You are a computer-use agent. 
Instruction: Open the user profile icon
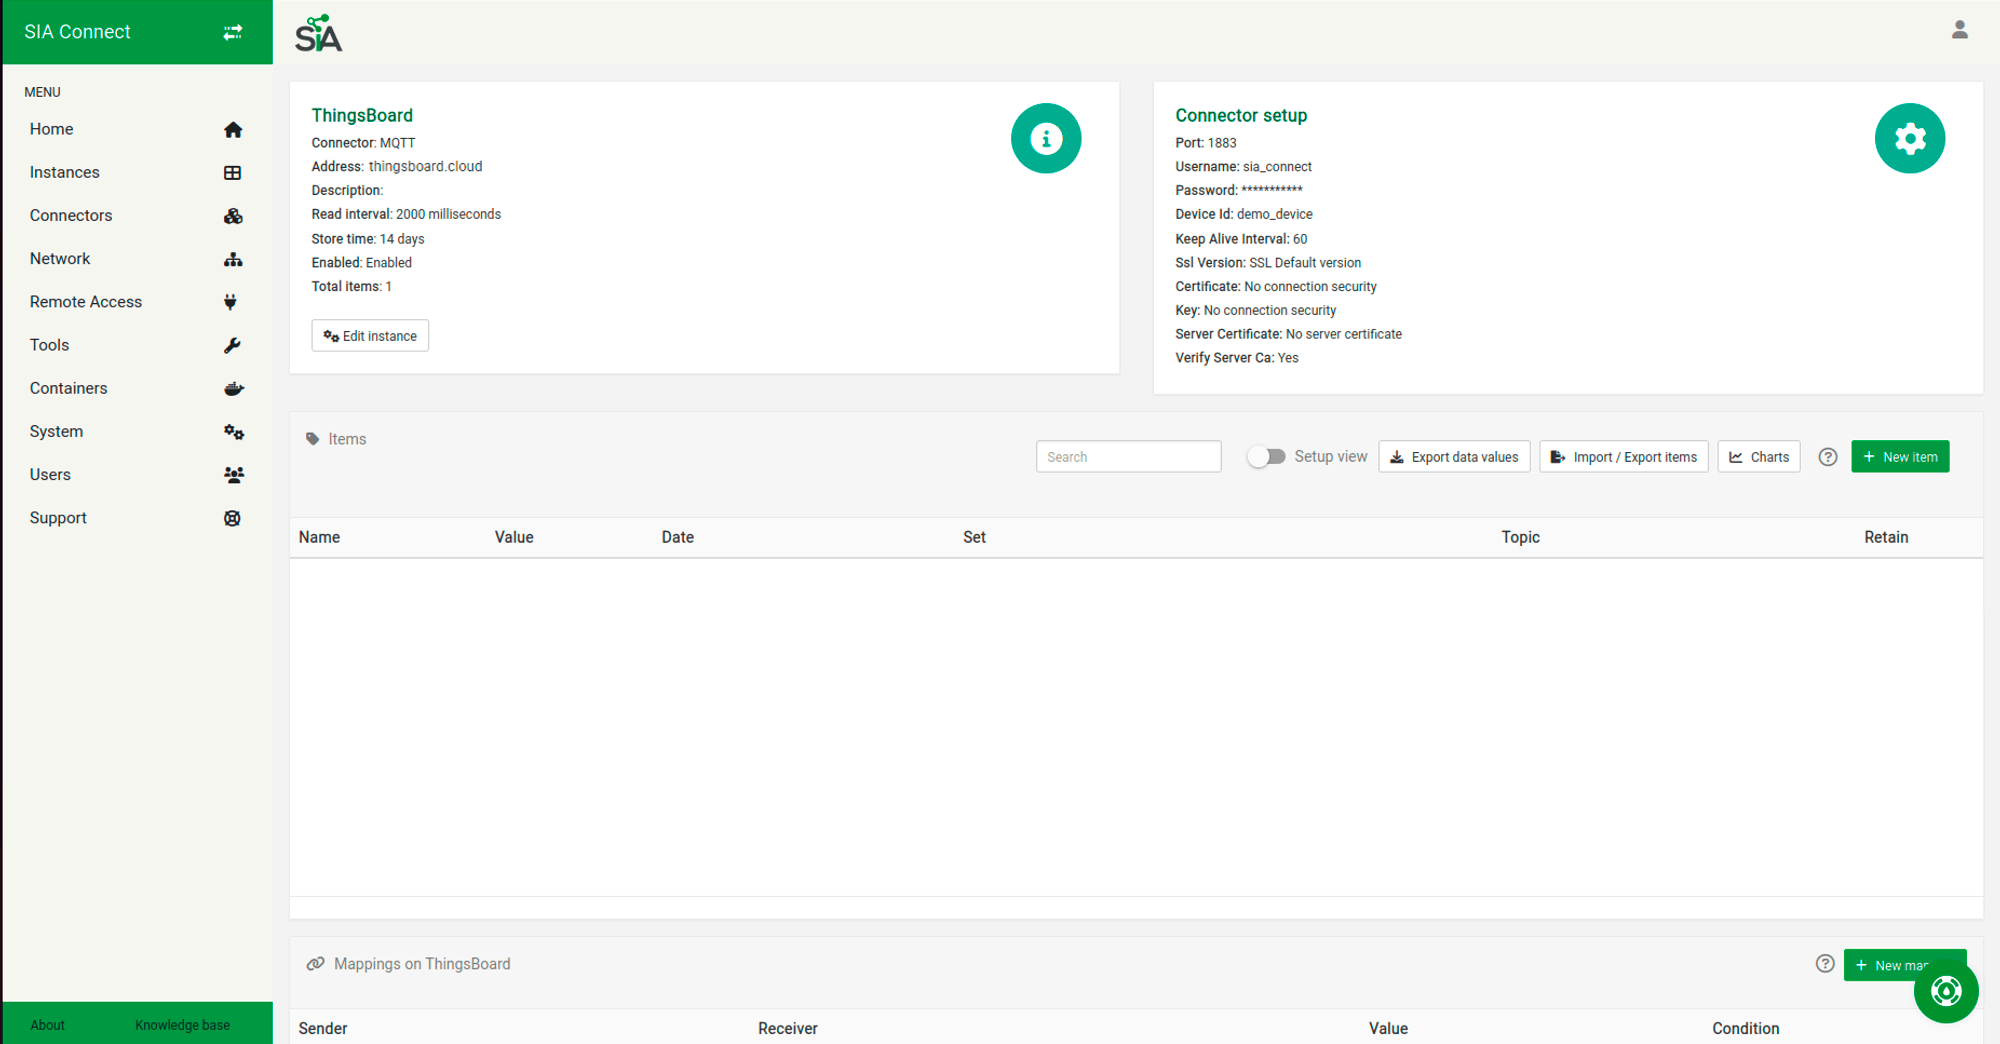(x=1959, y=30)
